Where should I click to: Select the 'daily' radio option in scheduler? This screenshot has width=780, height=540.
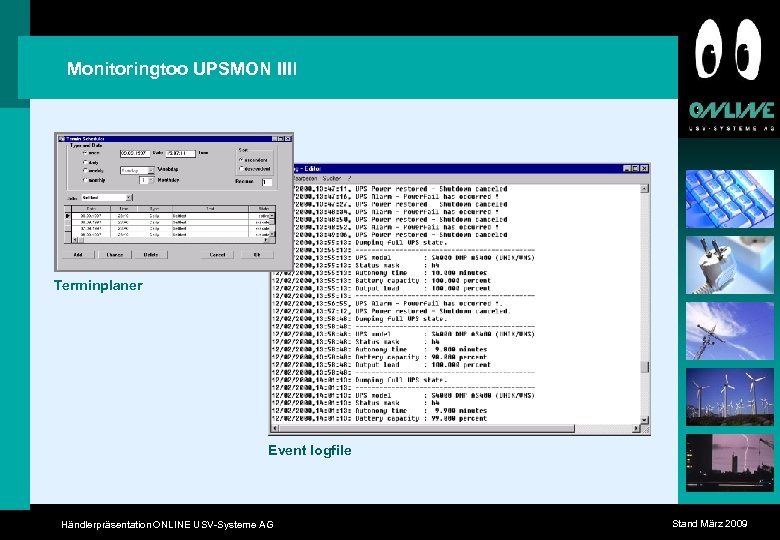(85, 163)
